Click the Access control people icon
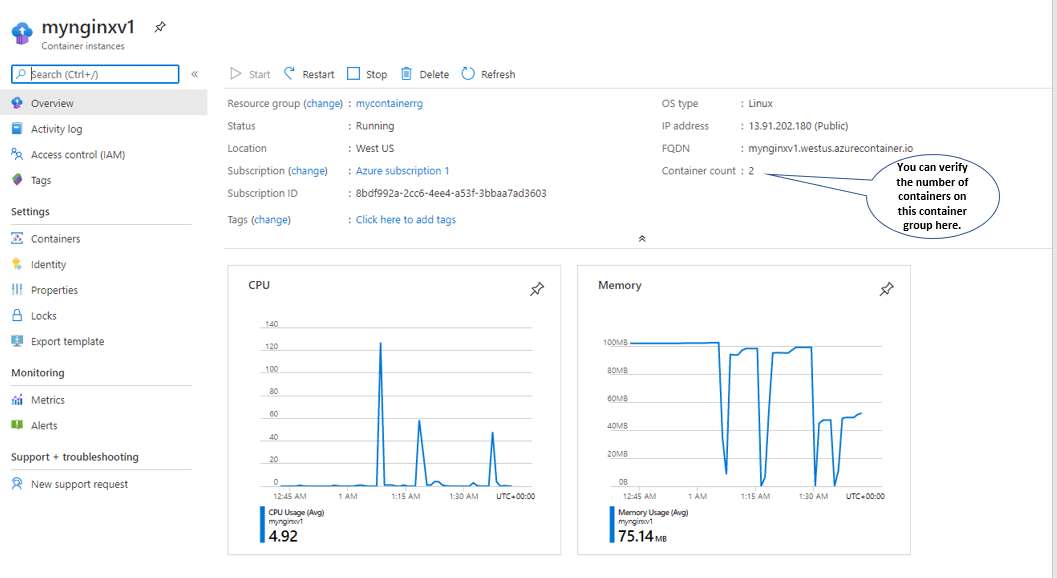This screenshot has width=1057, height=578. pos(17,154)
